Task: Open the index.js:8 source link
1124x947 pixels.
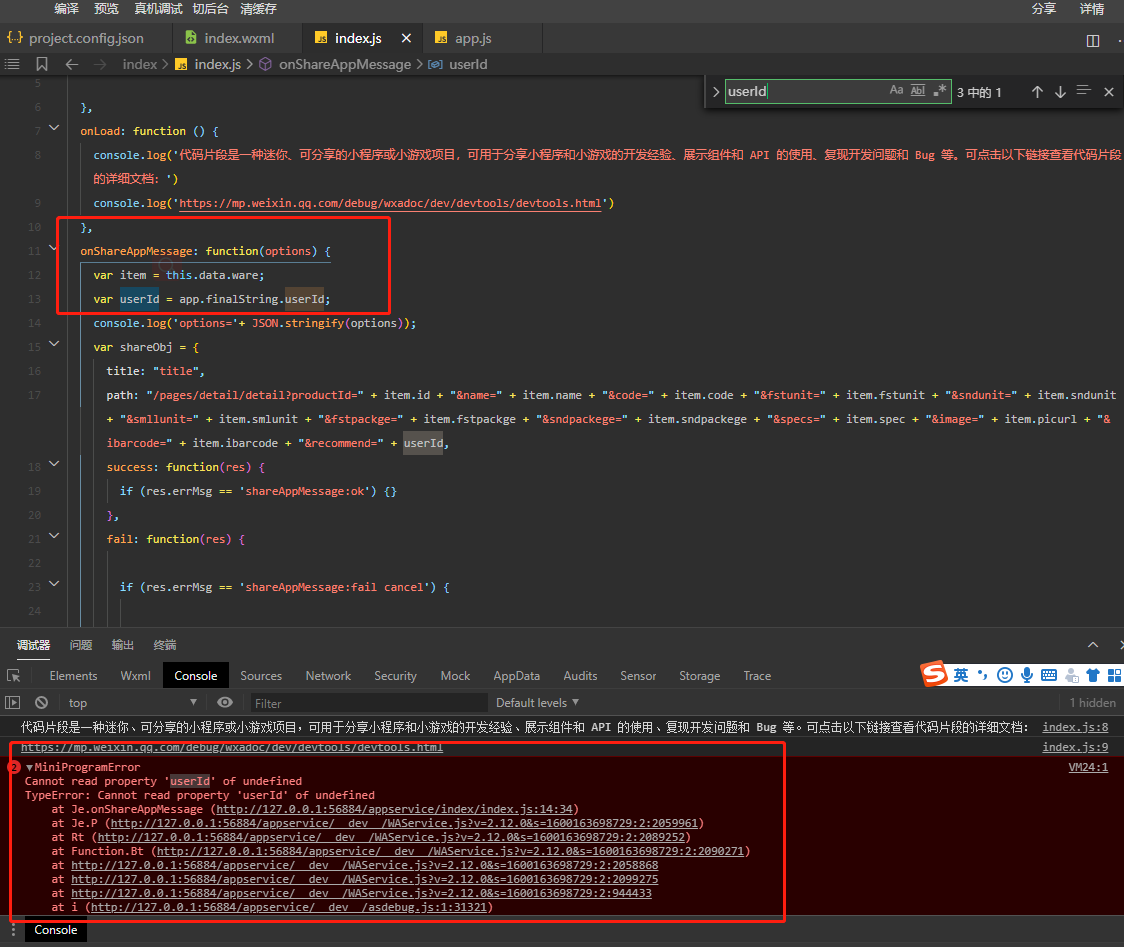Action: (x=1075, y=727)
